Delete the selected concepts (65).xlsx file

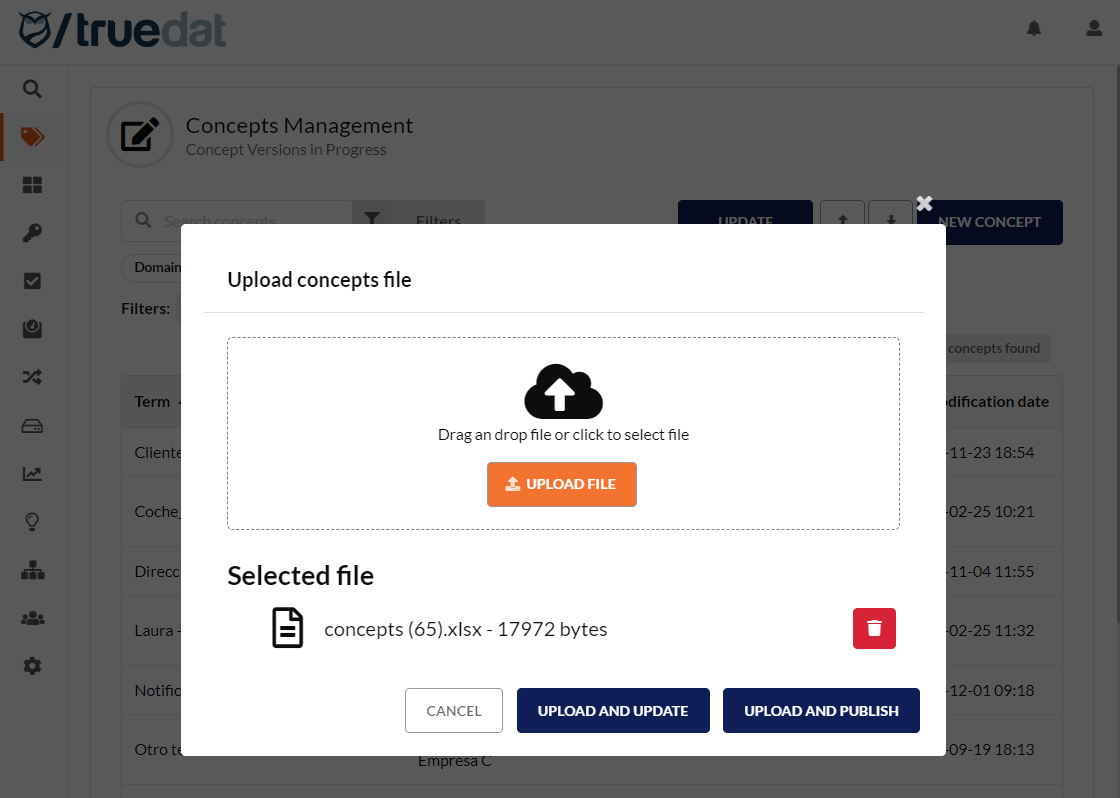[874, 628]
